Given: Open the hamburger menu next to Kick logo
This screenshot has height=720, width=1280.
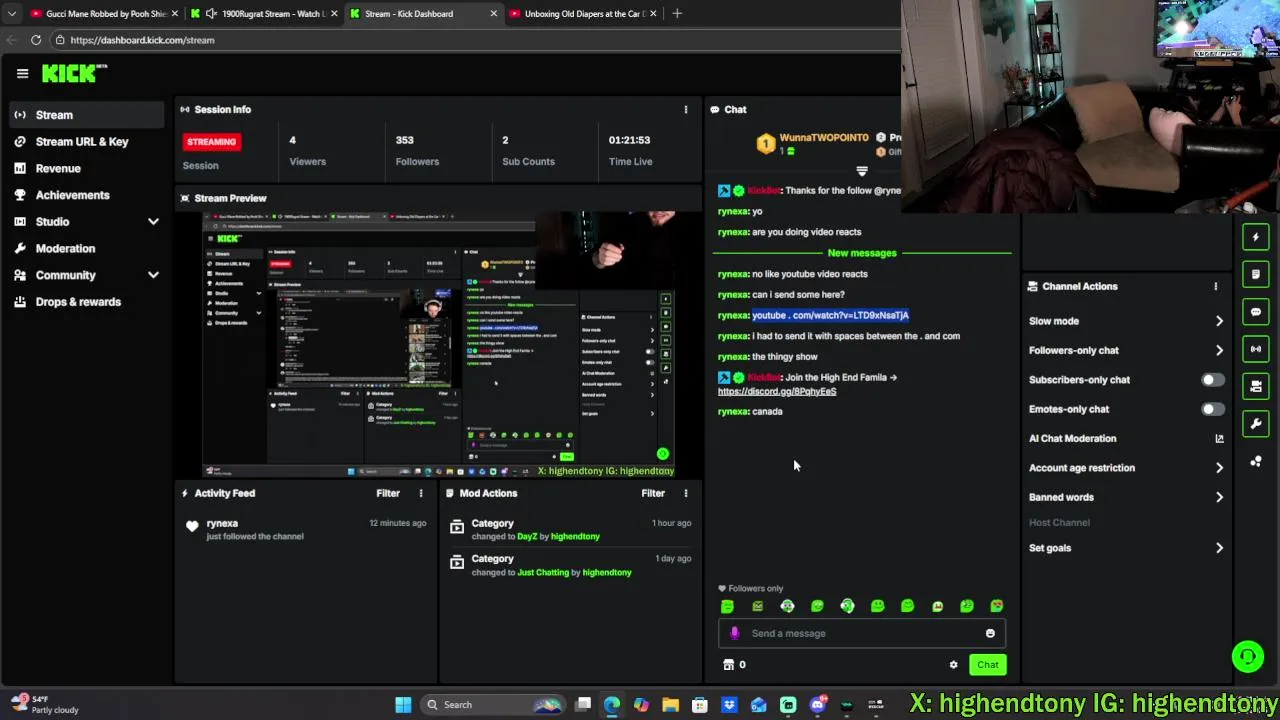Looking at the screenshot, I should click(x=22, y=73).
